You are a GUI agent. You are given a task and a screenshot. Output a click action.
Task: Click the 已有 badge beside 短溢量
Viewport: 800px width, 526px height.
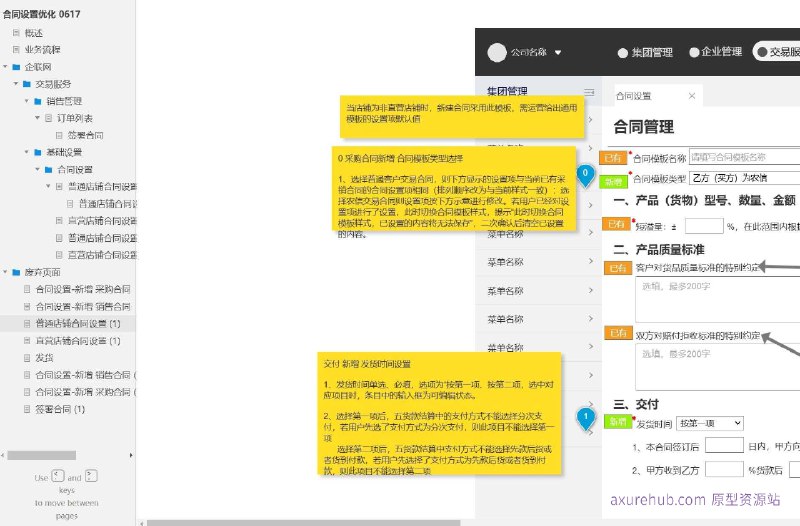tap(616, 223)
